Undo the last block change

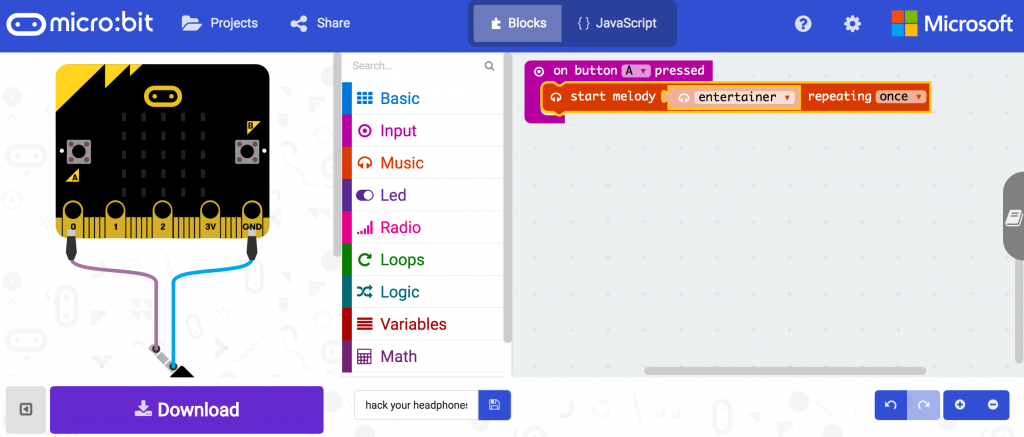(890, 405)
